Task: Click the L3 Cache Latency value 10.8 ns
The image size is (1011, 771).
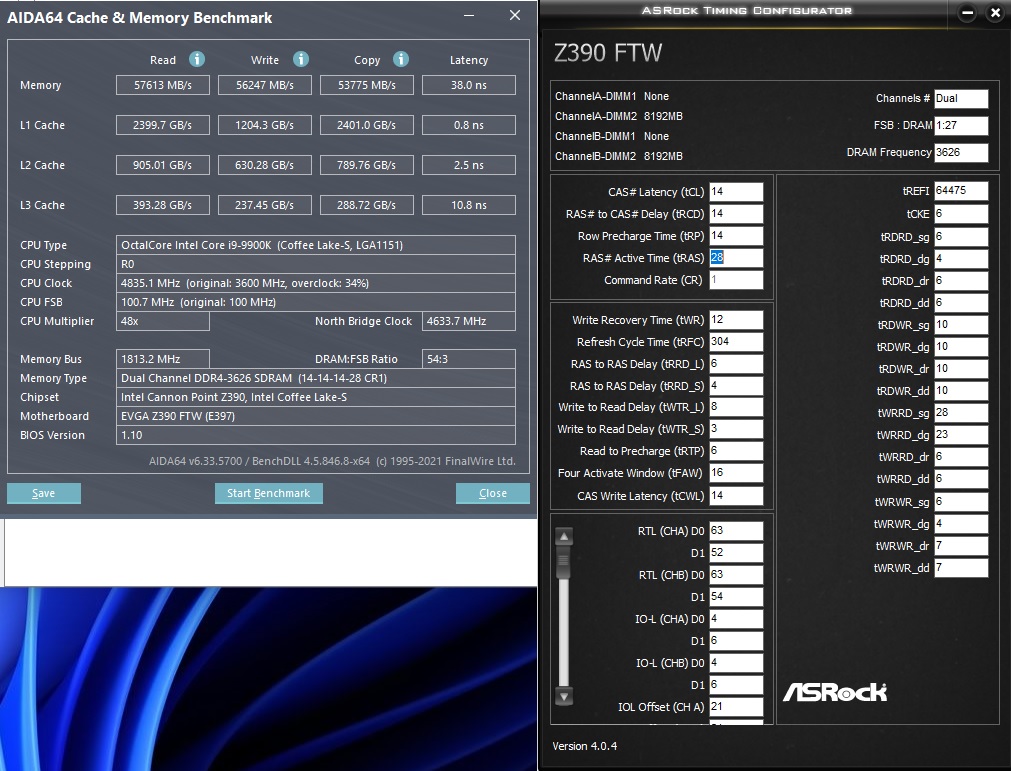Action: point(469,205)
